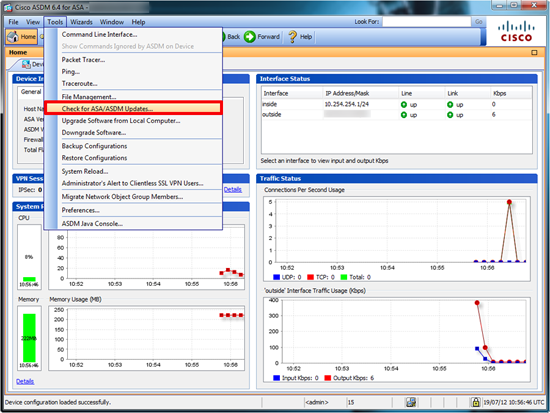Choose Traceroute in the Tools menu
The height and width of the screenshot is (413, 550).
click(x=79, y=84)
